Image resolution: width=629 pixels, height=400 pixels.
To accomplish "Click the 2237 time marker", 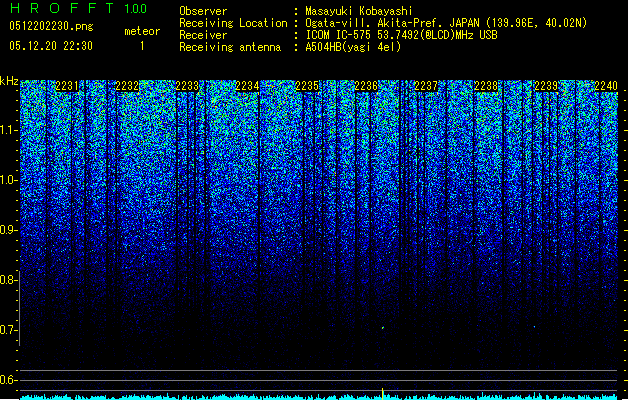I will (426, 86).
